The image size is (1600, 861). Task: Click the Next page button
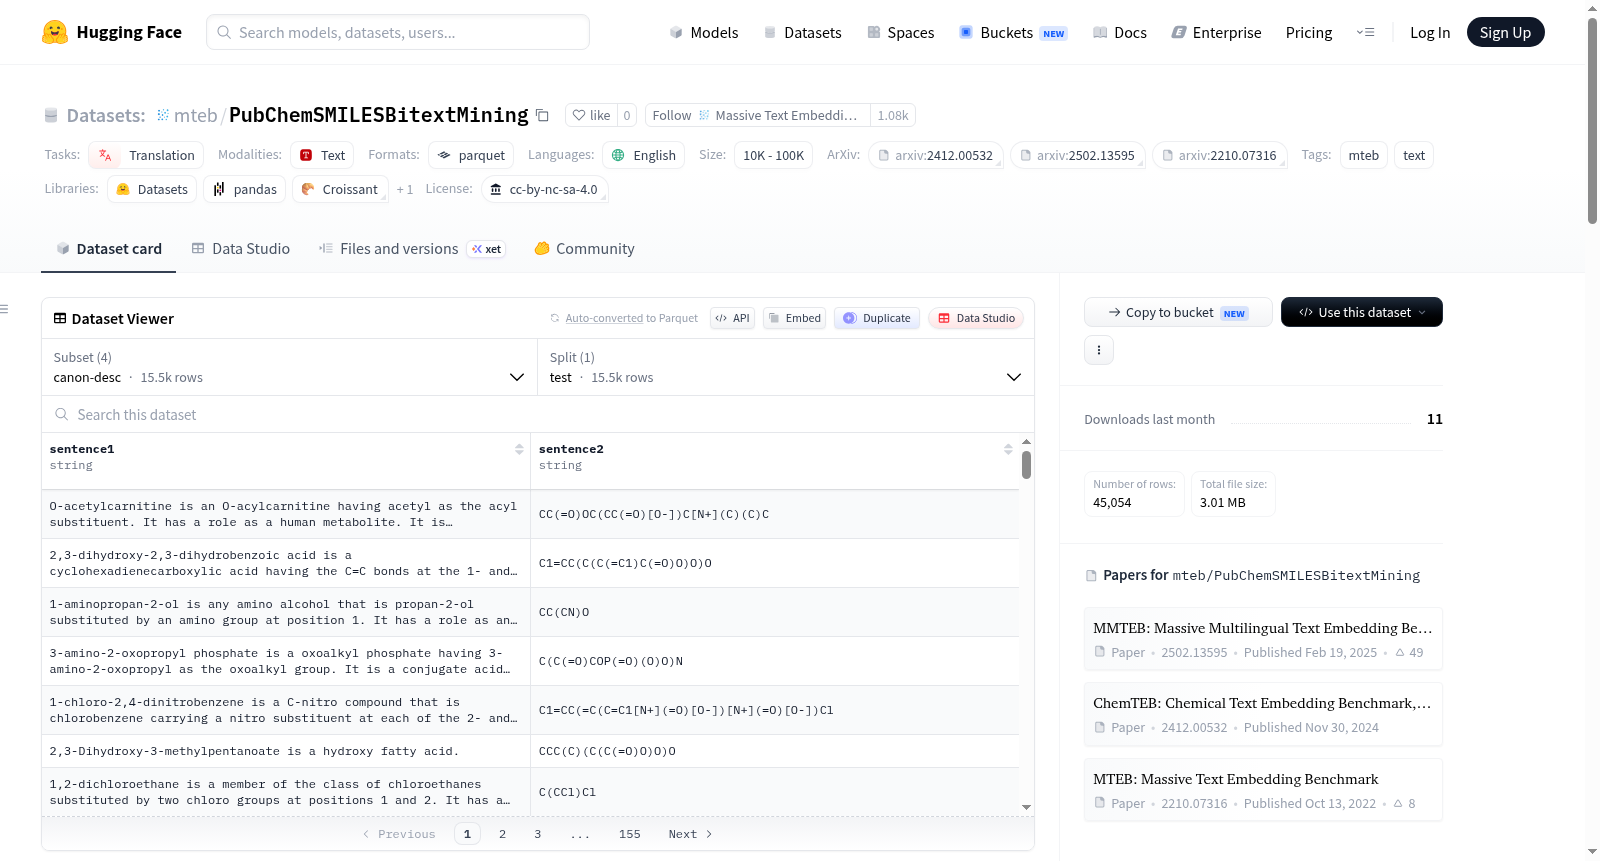pyautogui.click(x=690, y=834)
